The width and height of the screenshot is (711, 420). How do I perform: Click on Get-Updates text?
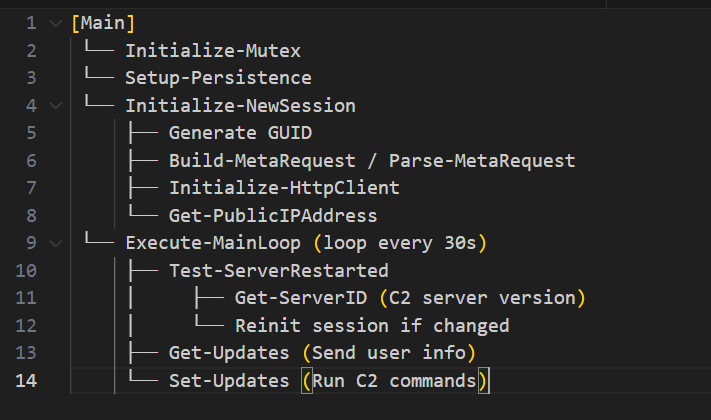click(229, 353)
